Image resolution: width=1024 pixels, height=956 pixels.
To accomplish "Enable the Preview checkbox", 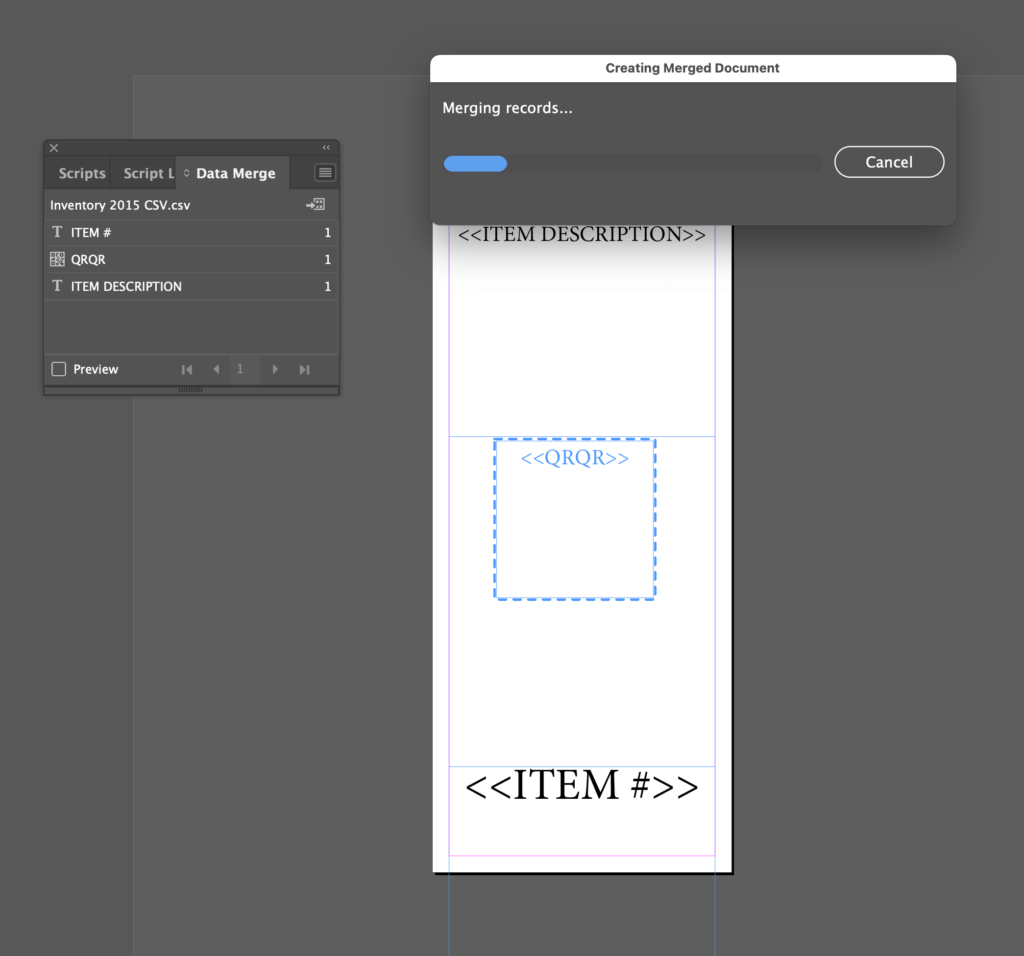I will click(x=58, y=368).
